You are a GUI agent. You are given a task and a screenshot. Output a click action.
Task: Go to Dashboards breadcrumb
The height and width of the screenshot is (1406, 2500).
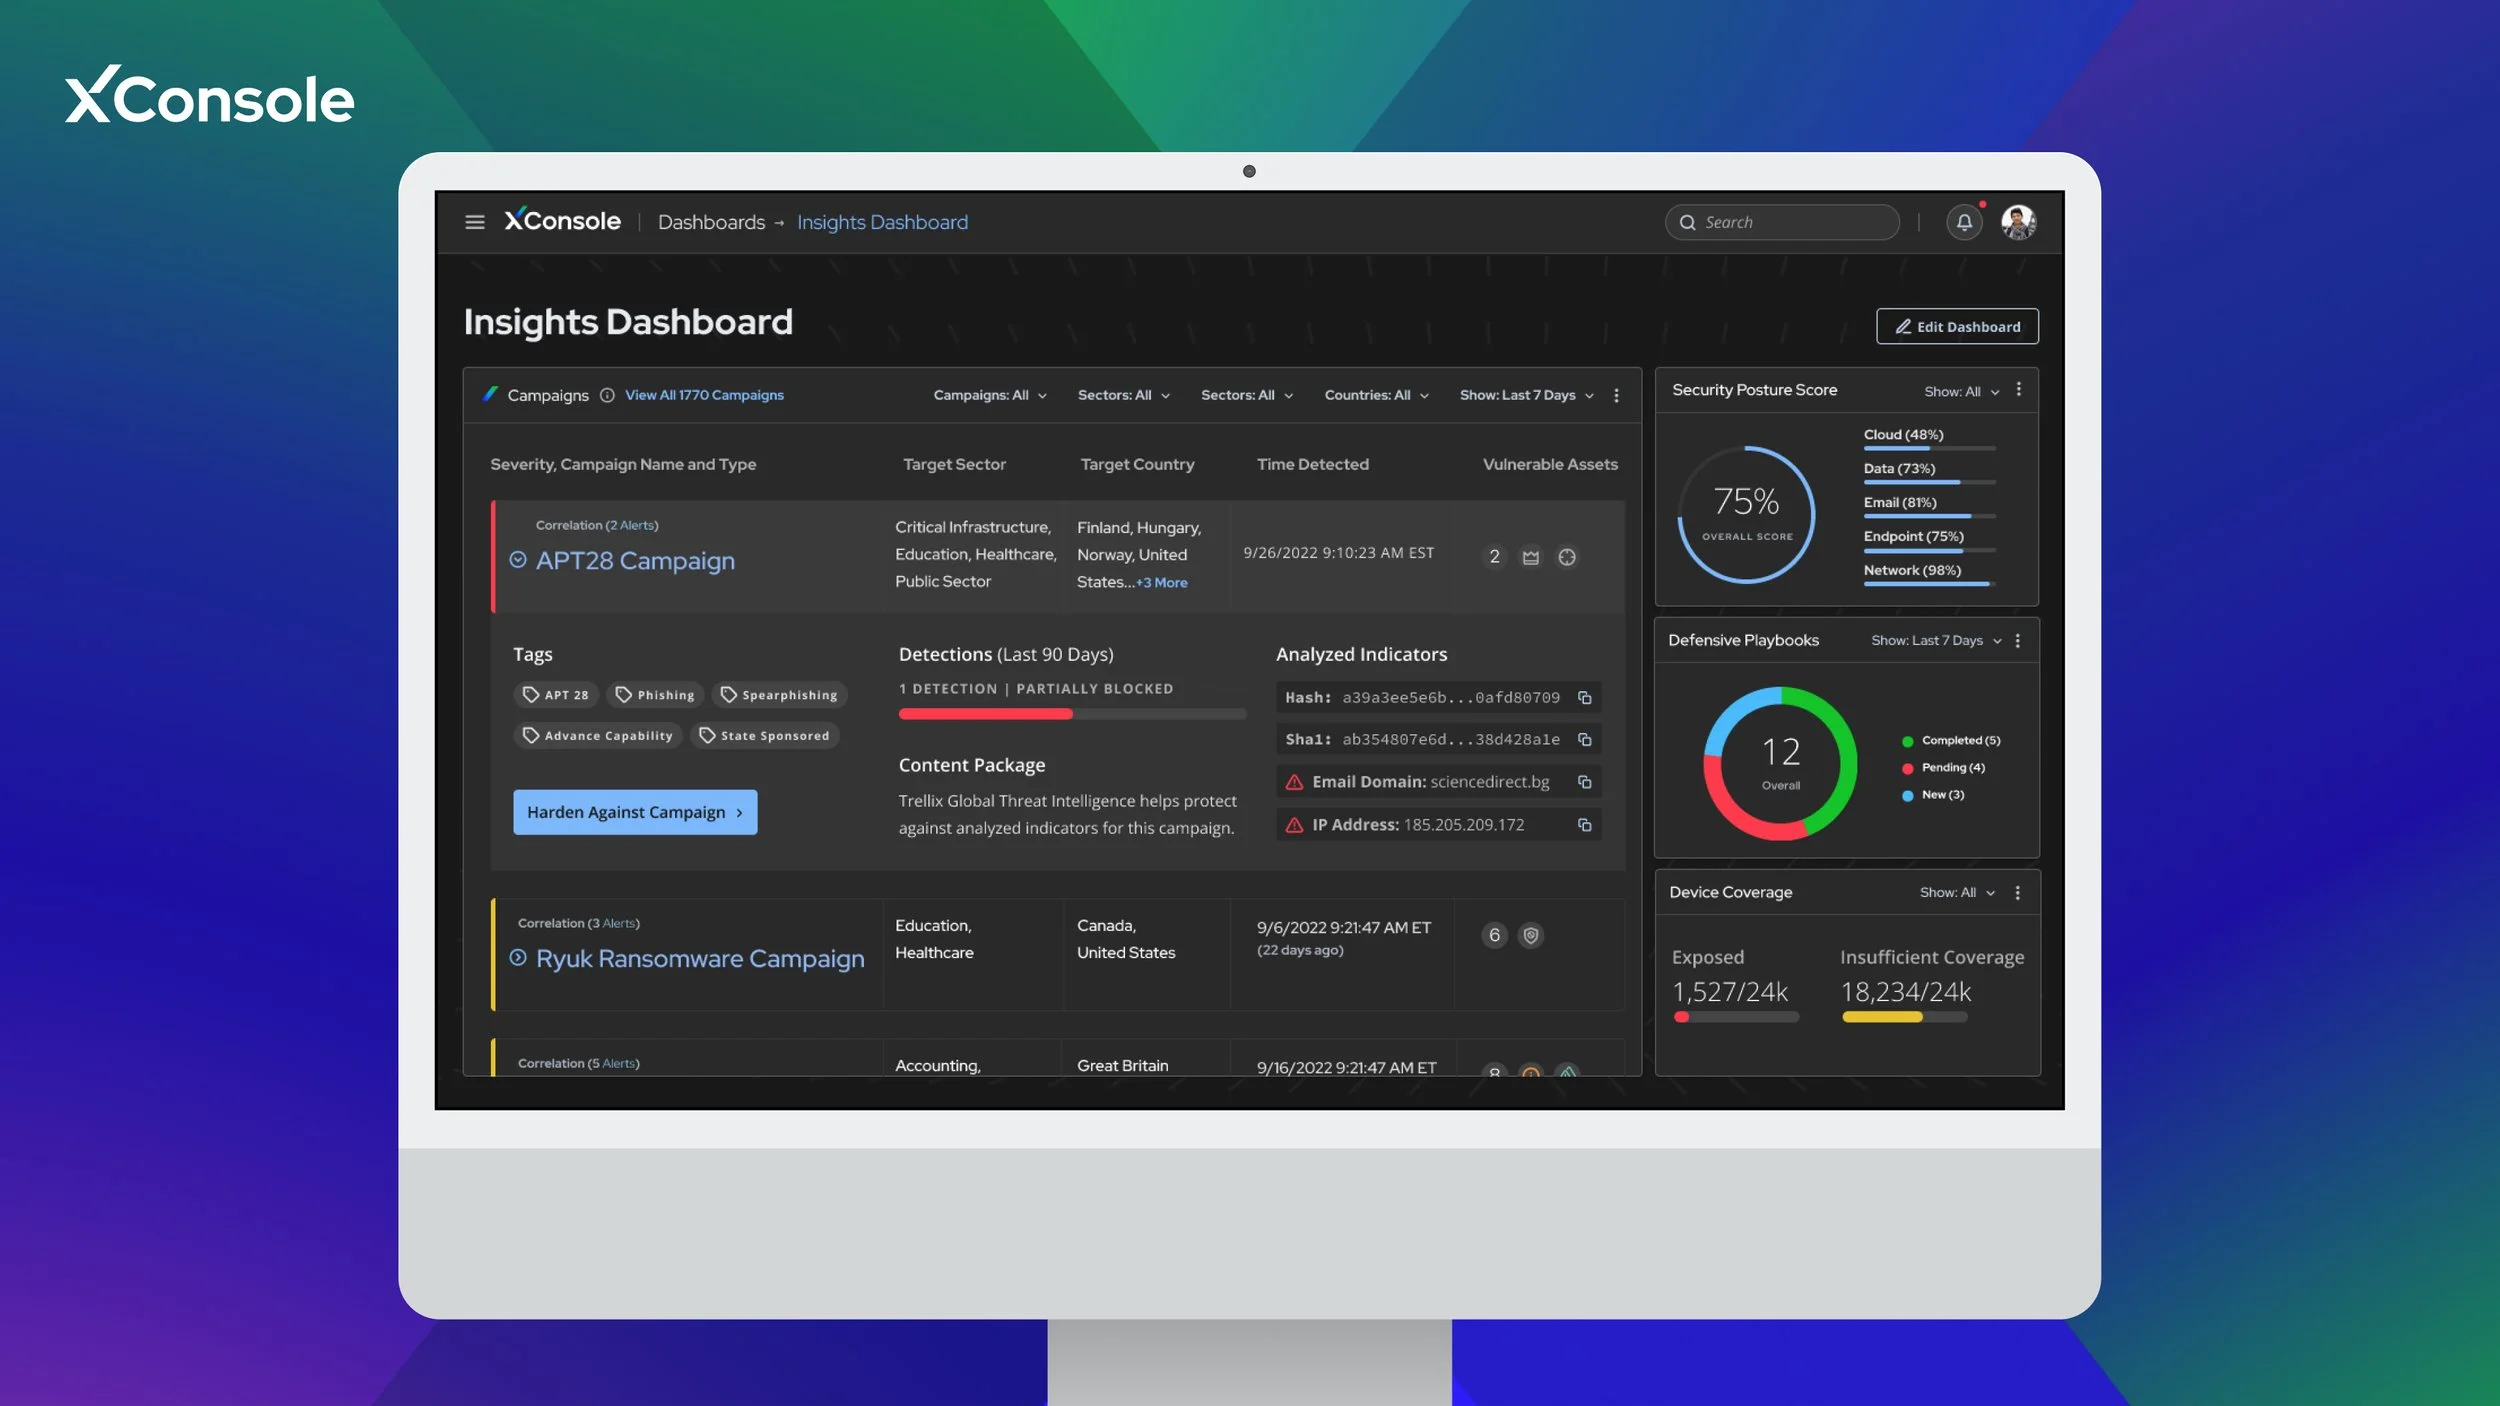711,222
